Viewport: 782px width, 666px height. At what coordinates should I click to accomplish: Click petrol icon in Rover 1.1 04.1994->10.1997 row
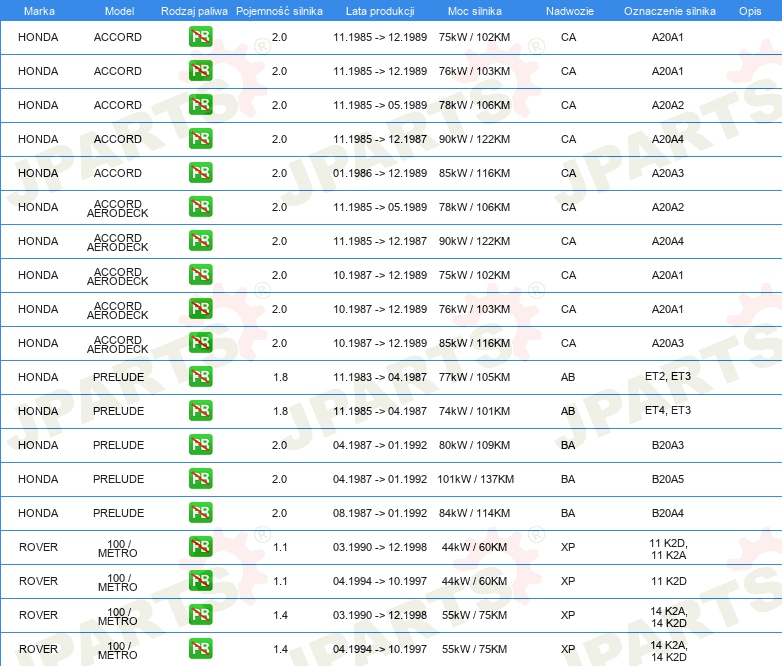pyautogui.click(x=200, y=580)
